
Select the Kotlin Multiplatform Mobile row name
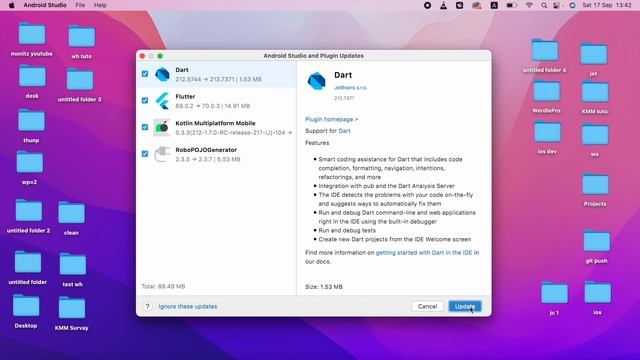click(x=216, y=123)
